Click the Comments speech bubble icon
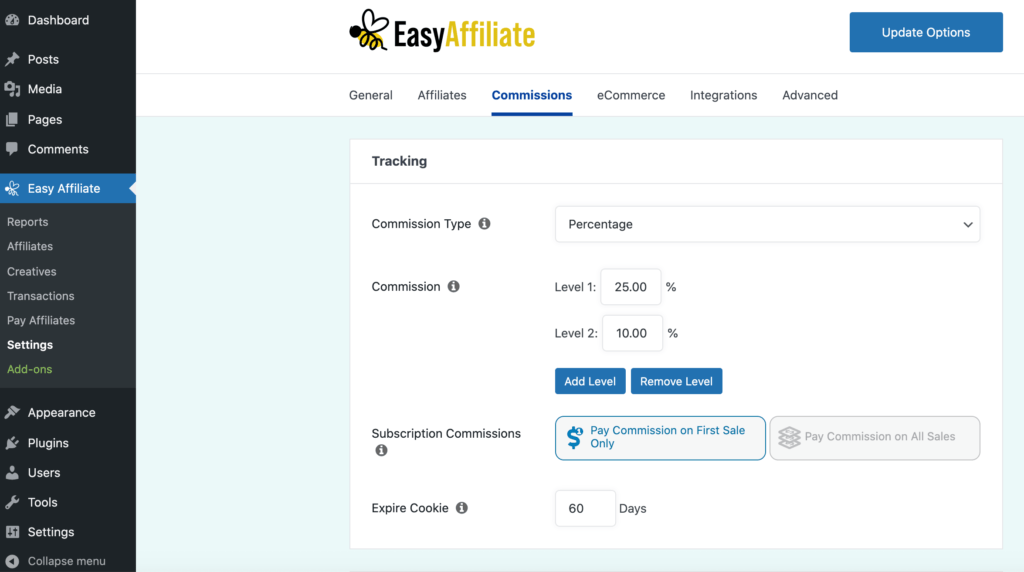This screenshot has width=1024, height=572. pyautogui.click(x=12, y=149)
